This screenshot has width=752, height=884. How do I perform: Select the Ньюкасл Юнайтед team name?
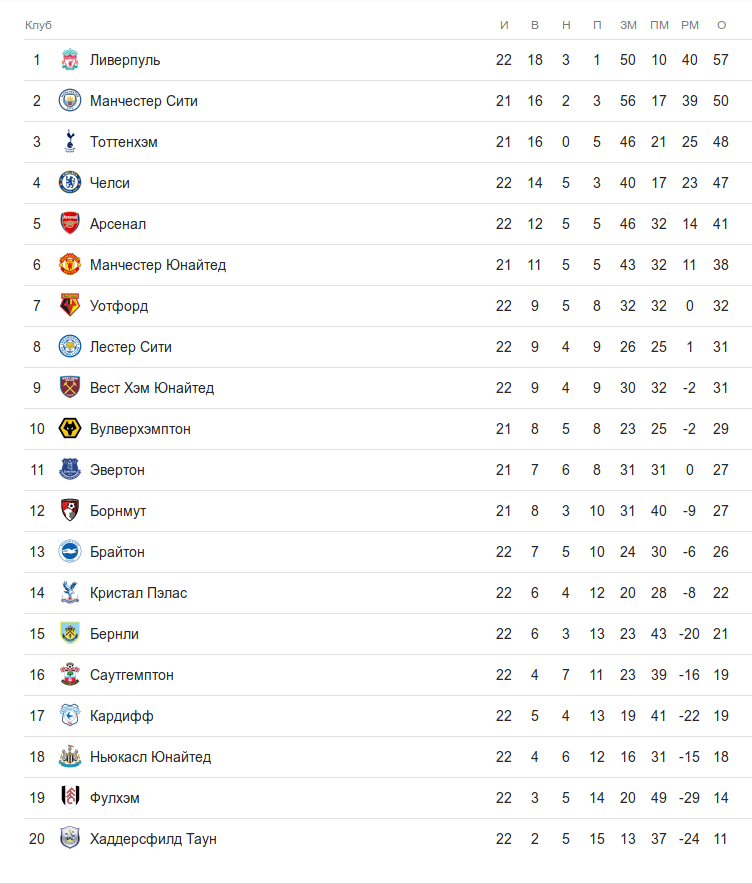[150, 757]
